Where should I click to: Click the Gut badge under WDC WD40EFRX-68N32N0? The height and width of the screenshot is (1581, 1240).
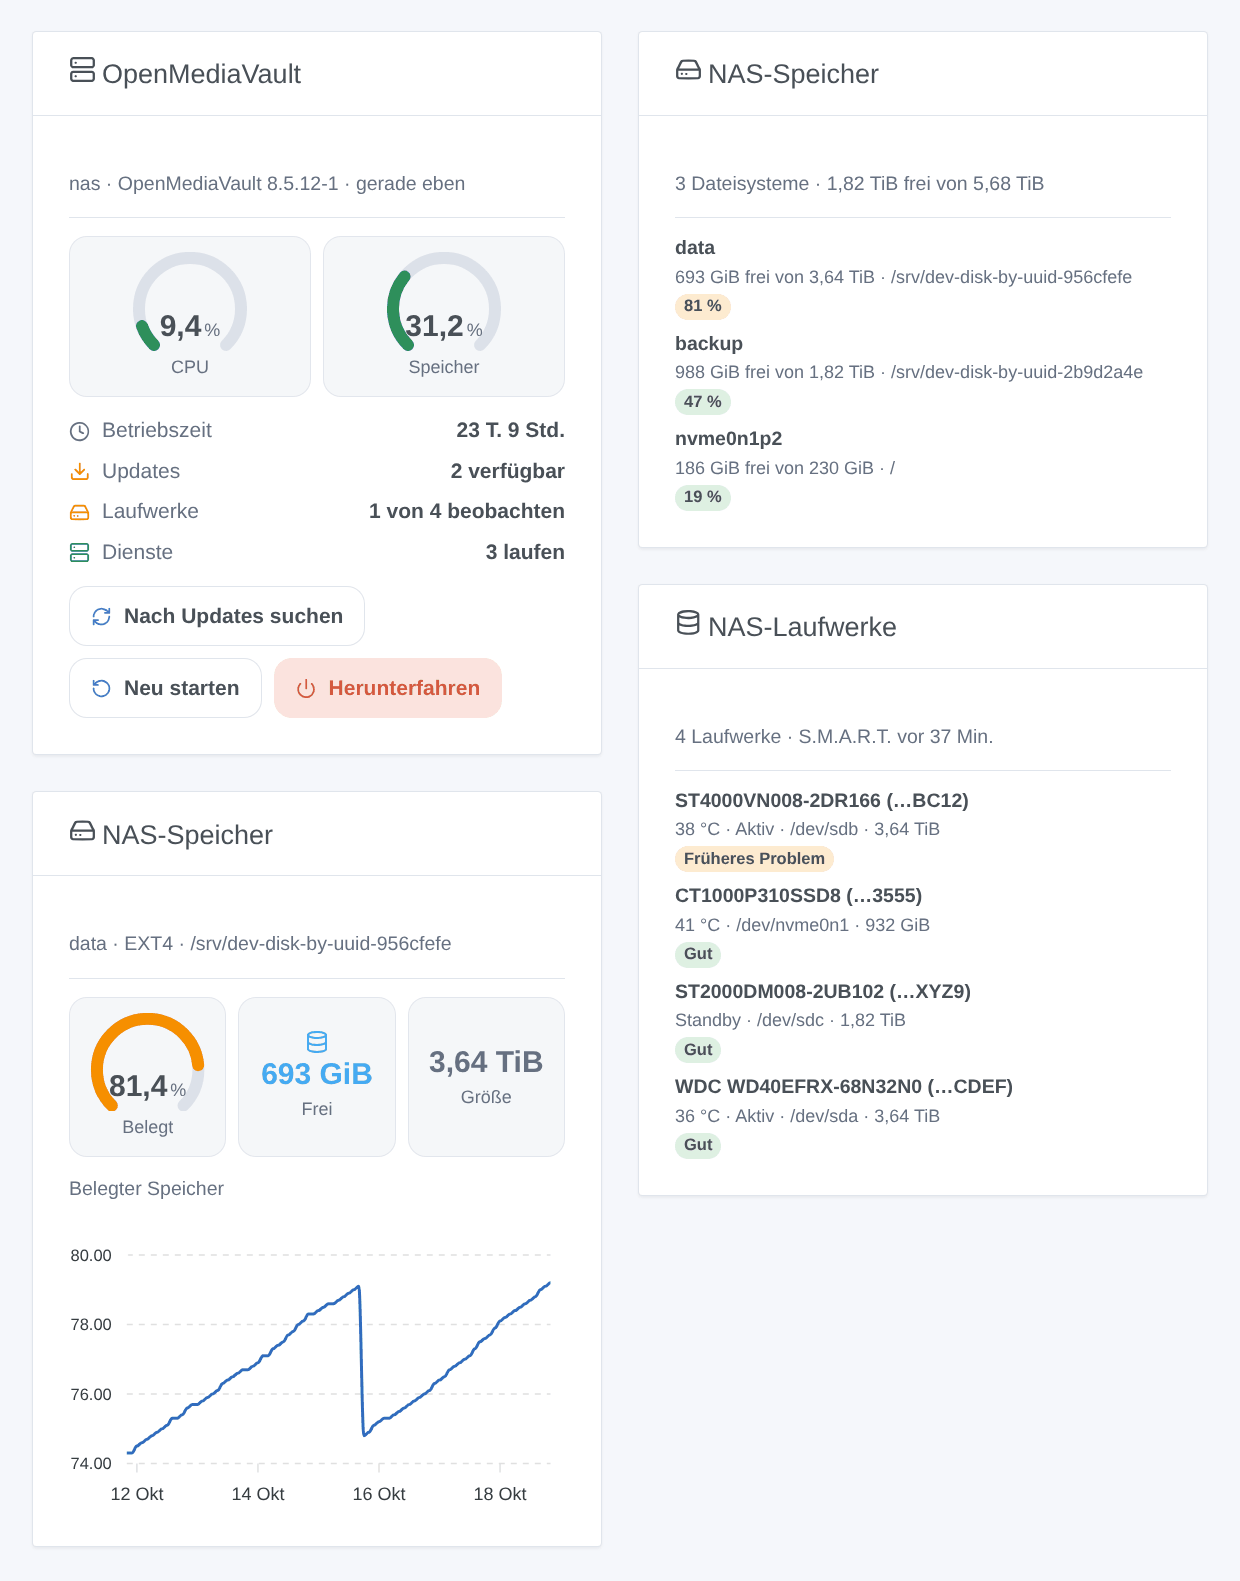698,1145
